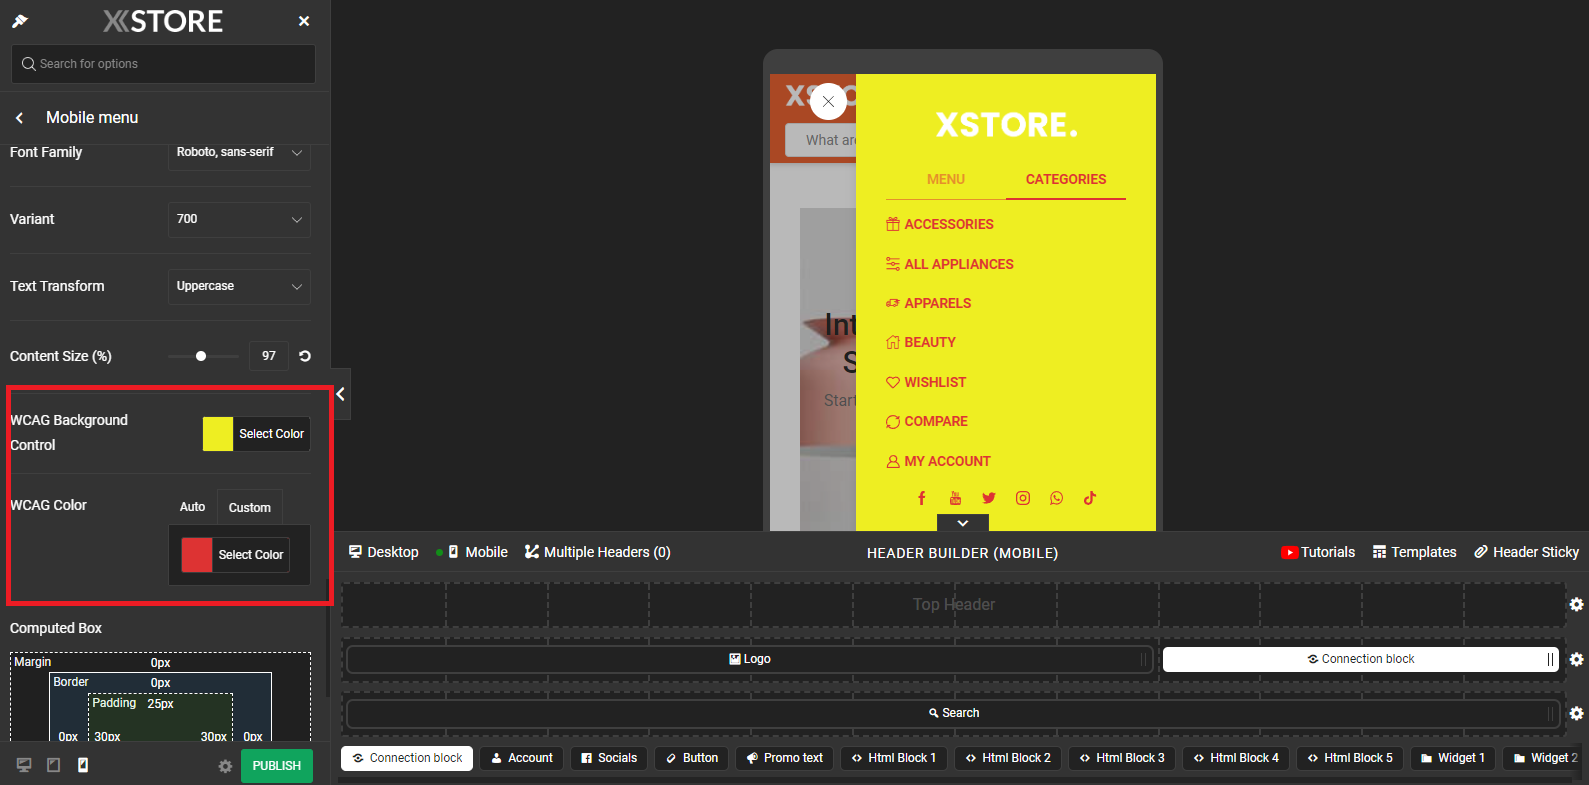Open MY ACCOUNT link in preview
Image resolution: width=1589 pixels, height=785 pixels.
tap(938, 461)
